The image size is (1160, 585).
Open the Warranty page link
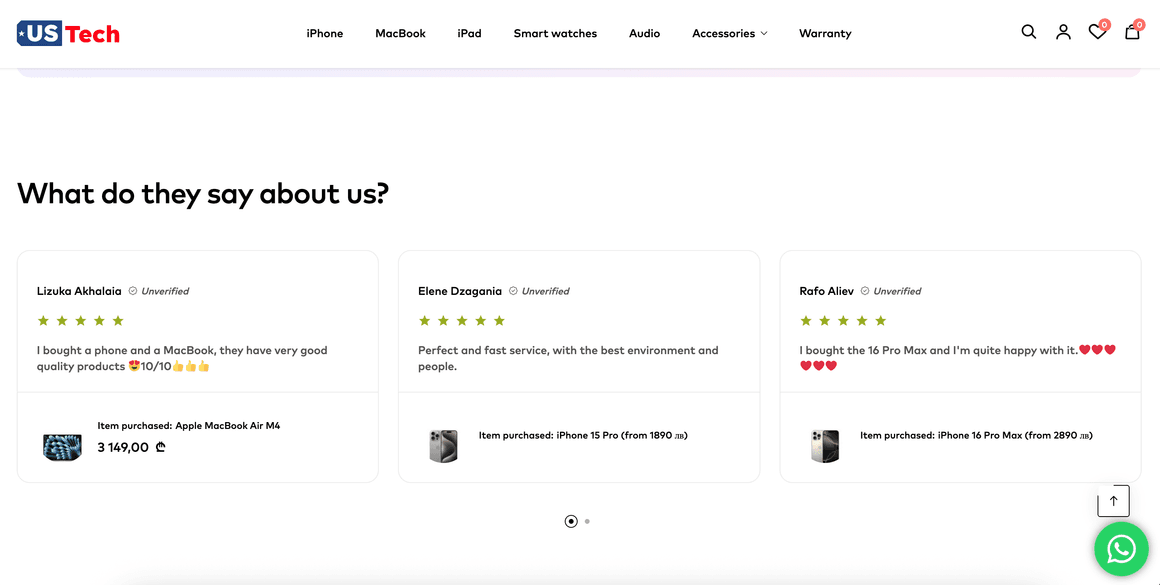click(x=825, y=33)
